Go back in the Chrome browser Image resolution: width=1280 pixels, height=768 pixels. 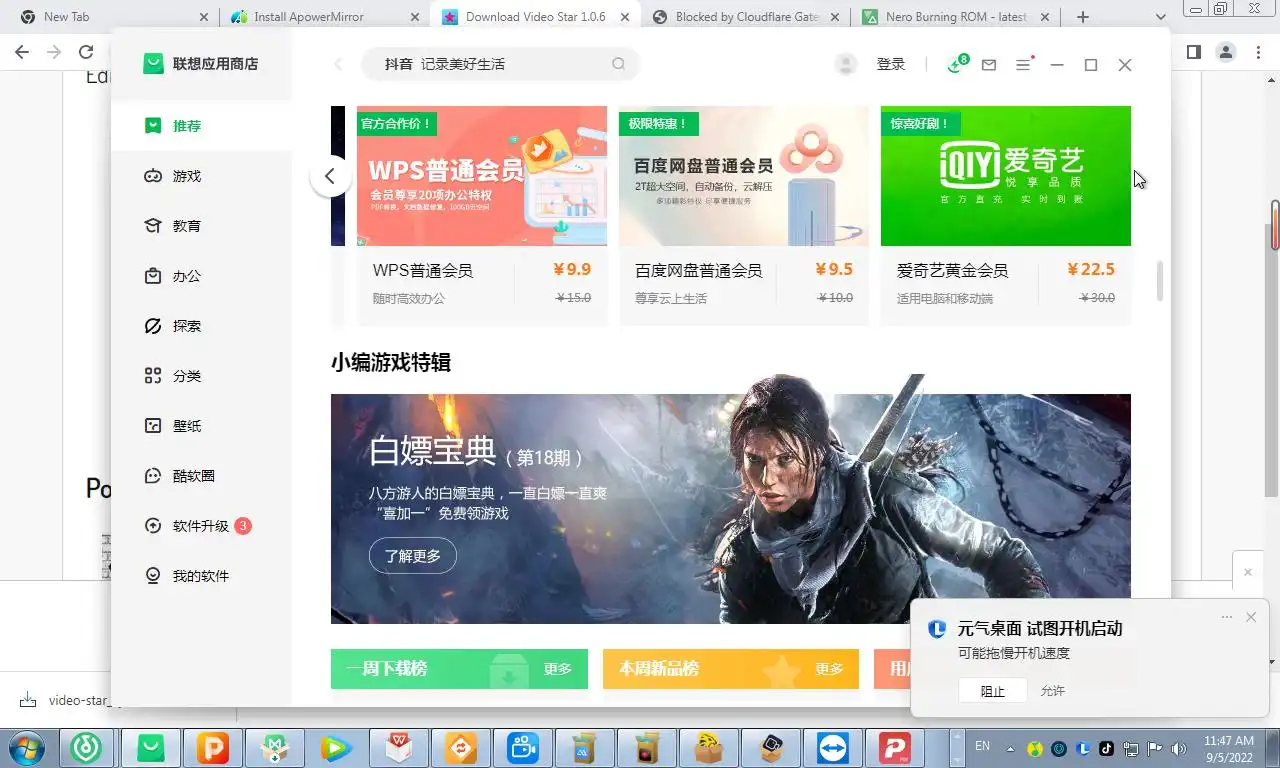tap(22, 52)
